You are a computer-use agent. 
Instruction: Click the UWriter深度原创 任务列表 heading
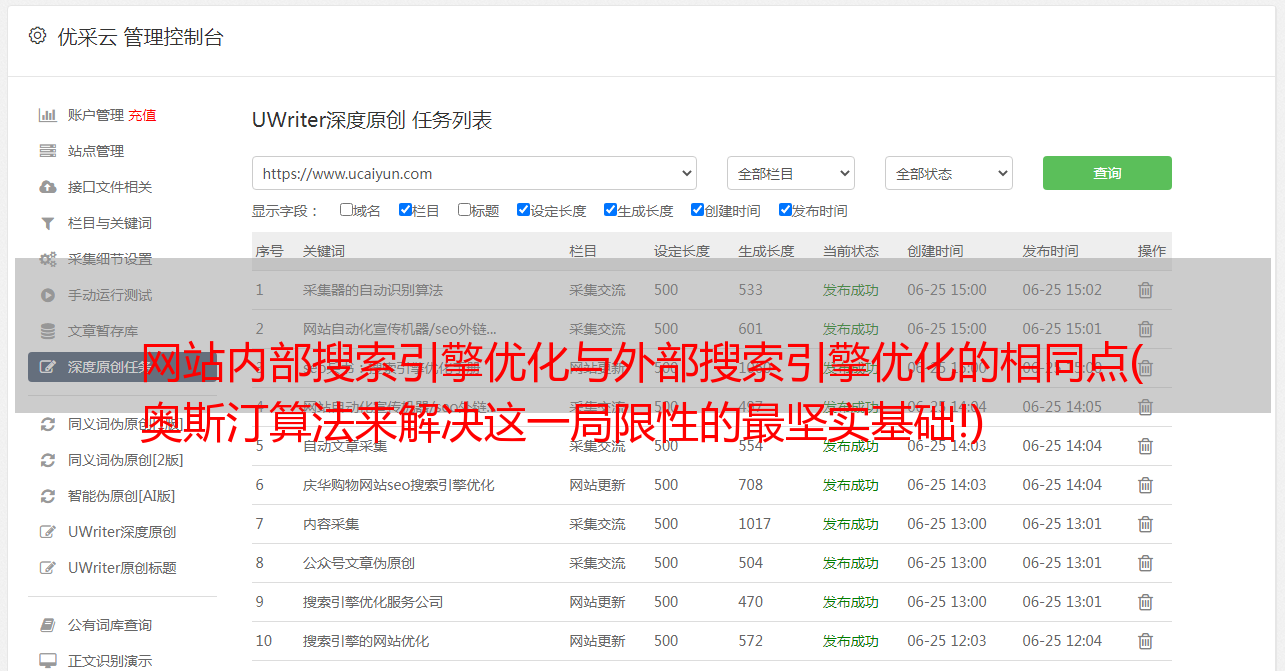click(372, 121)
